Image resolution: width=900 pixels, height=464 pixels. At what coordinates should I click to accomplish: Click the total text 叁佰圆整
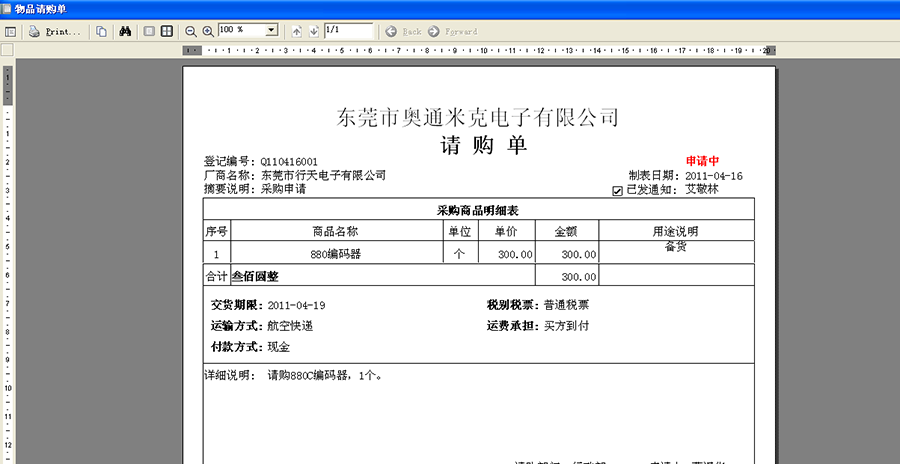255,277
